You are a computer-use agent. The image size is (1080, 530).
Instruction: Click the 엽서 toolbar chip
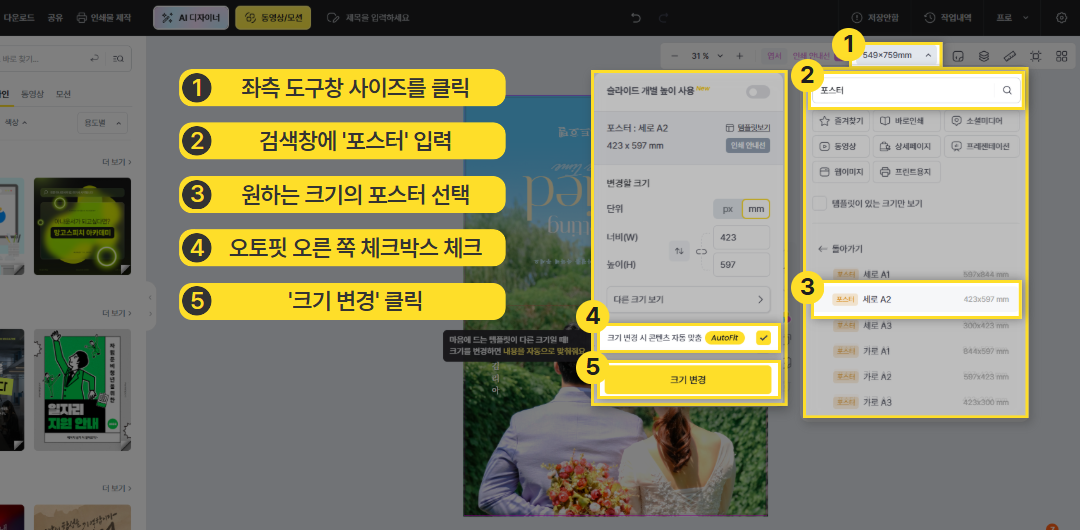point(776,56)
